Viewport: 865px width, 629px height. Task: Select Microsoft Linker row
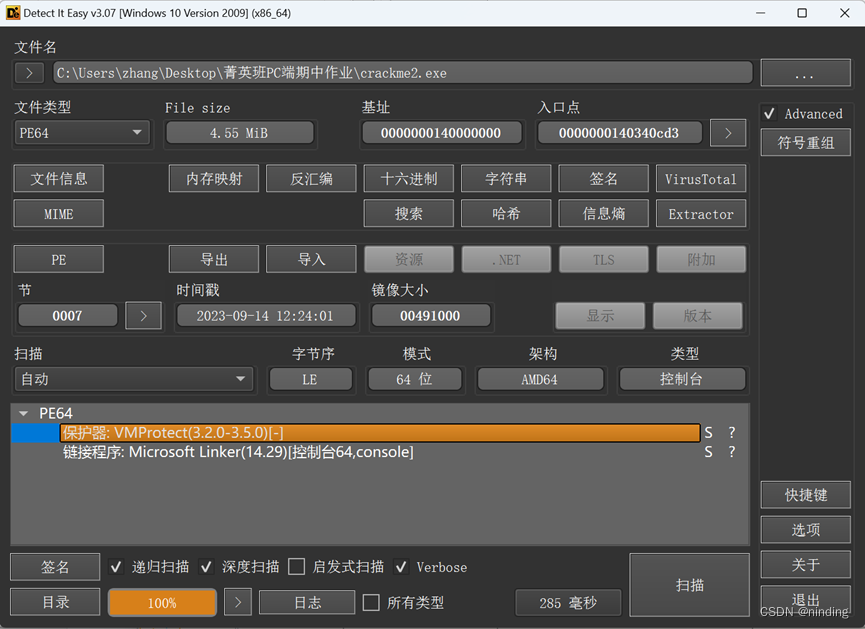(381, 452)
